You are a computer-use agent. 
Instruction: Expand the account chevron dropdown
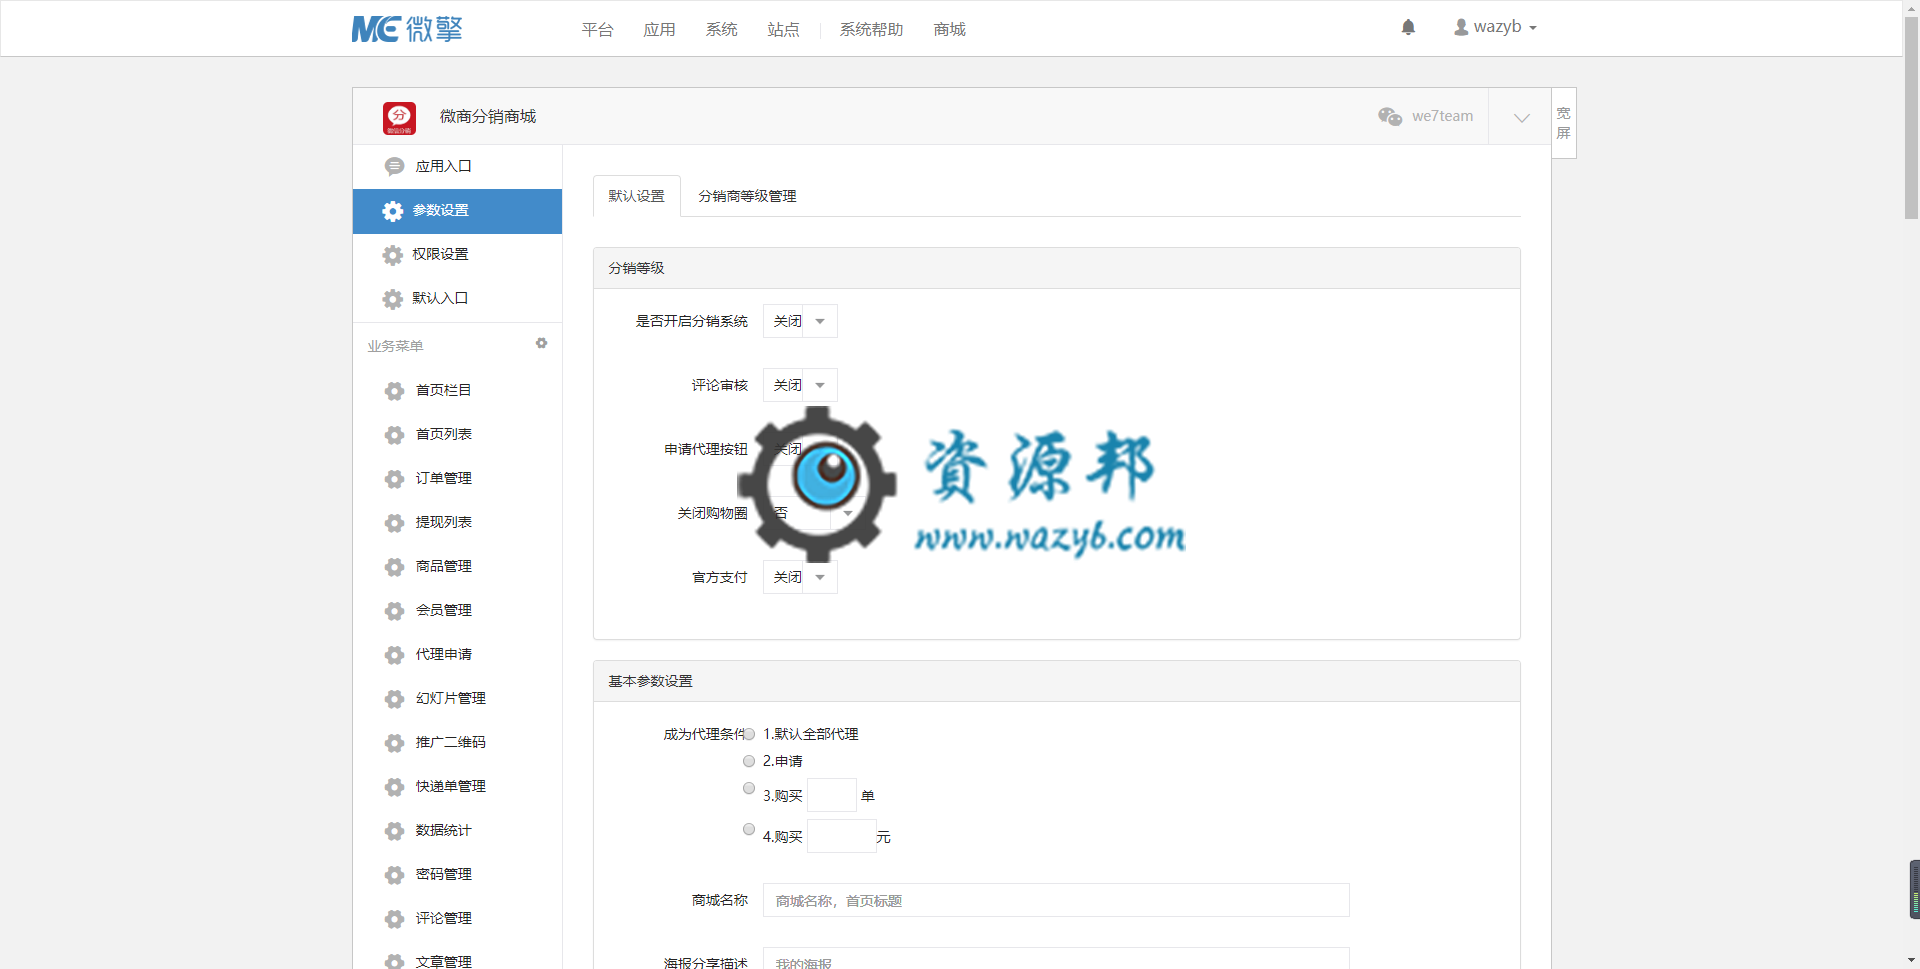pyautogui.click(x=1521, y=118)
